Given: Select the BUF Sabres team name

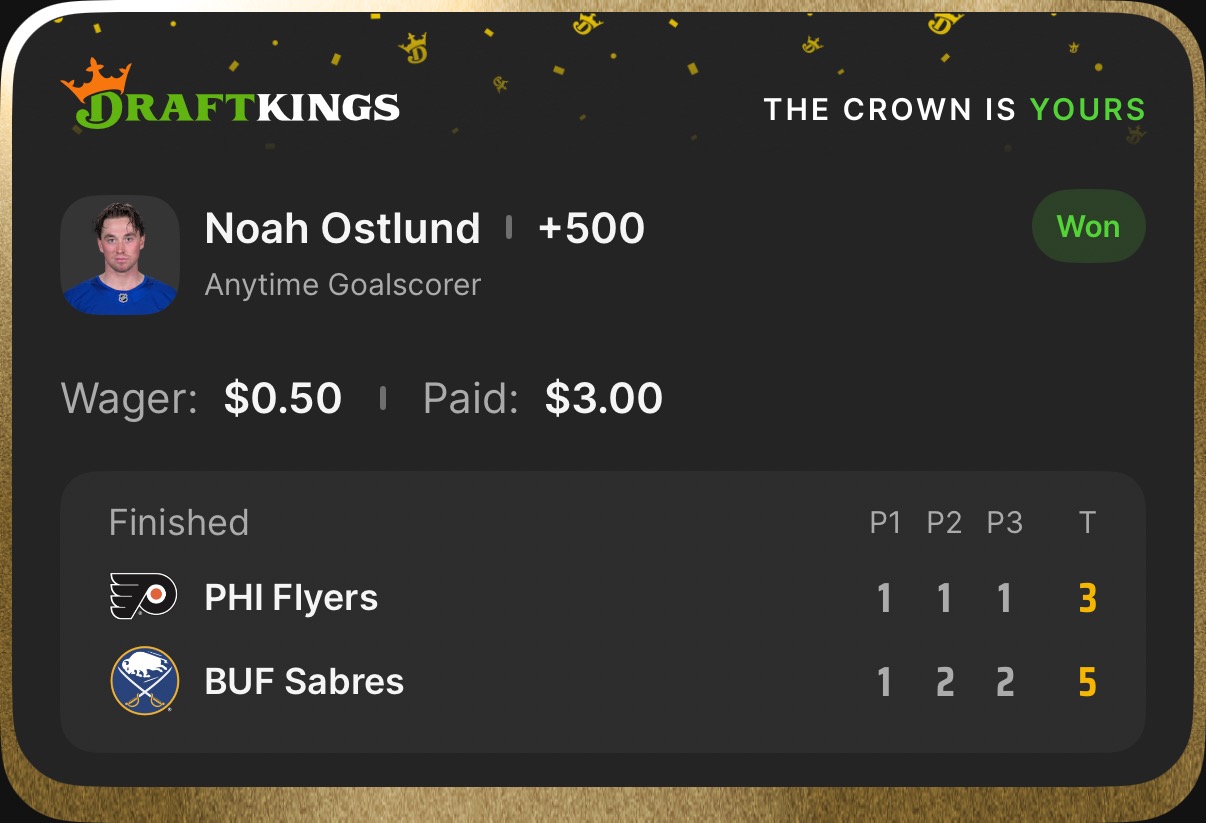Looking at the screenshot, I should coord(304,682).
